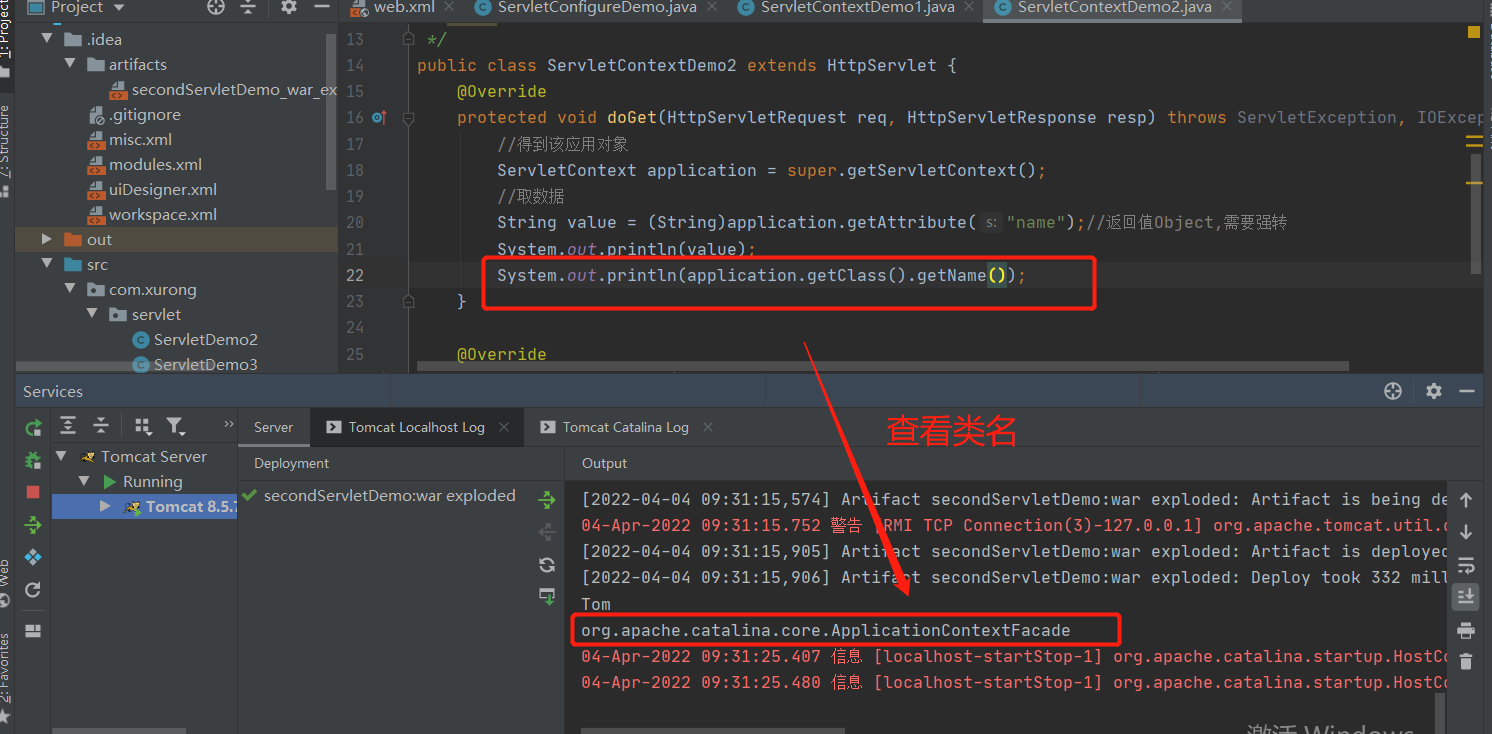Image resolution: width=1492 pixels, height=734 pixels.
Task: Collapse the servlet package
Action: click(x=93, y=314)
